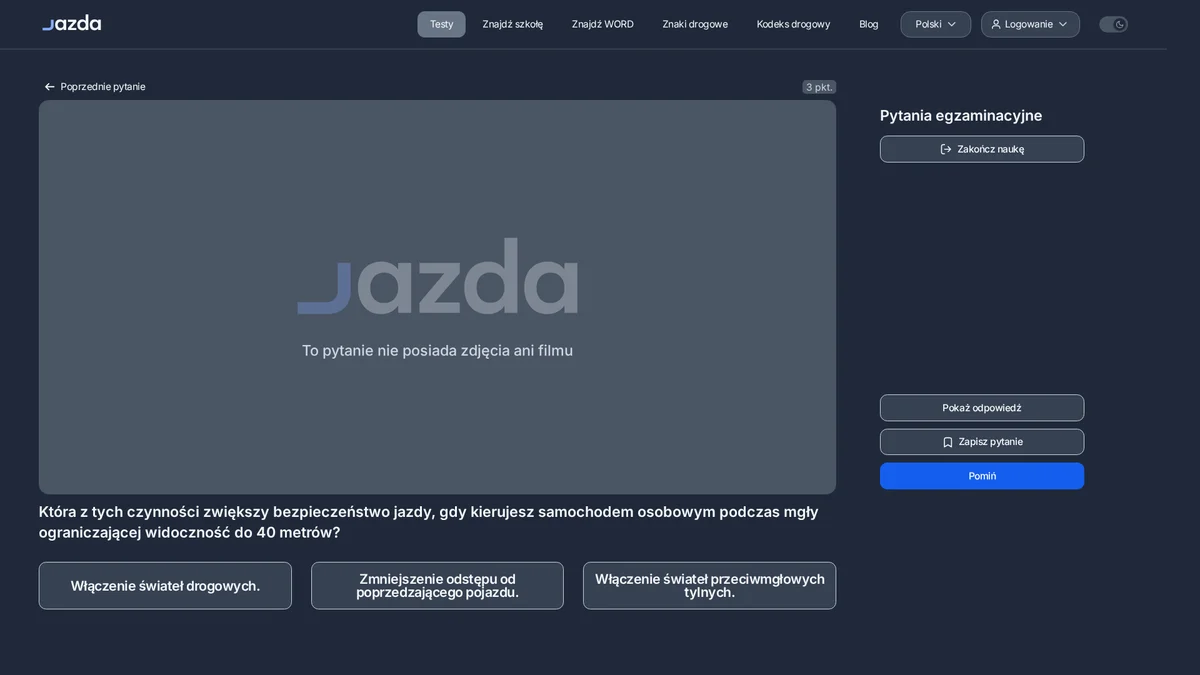Select answer Włączenie świateł przeciwmgłowych tylnych
The height and width of the screenshot is (675, 1200).
(x=709, y=586)
